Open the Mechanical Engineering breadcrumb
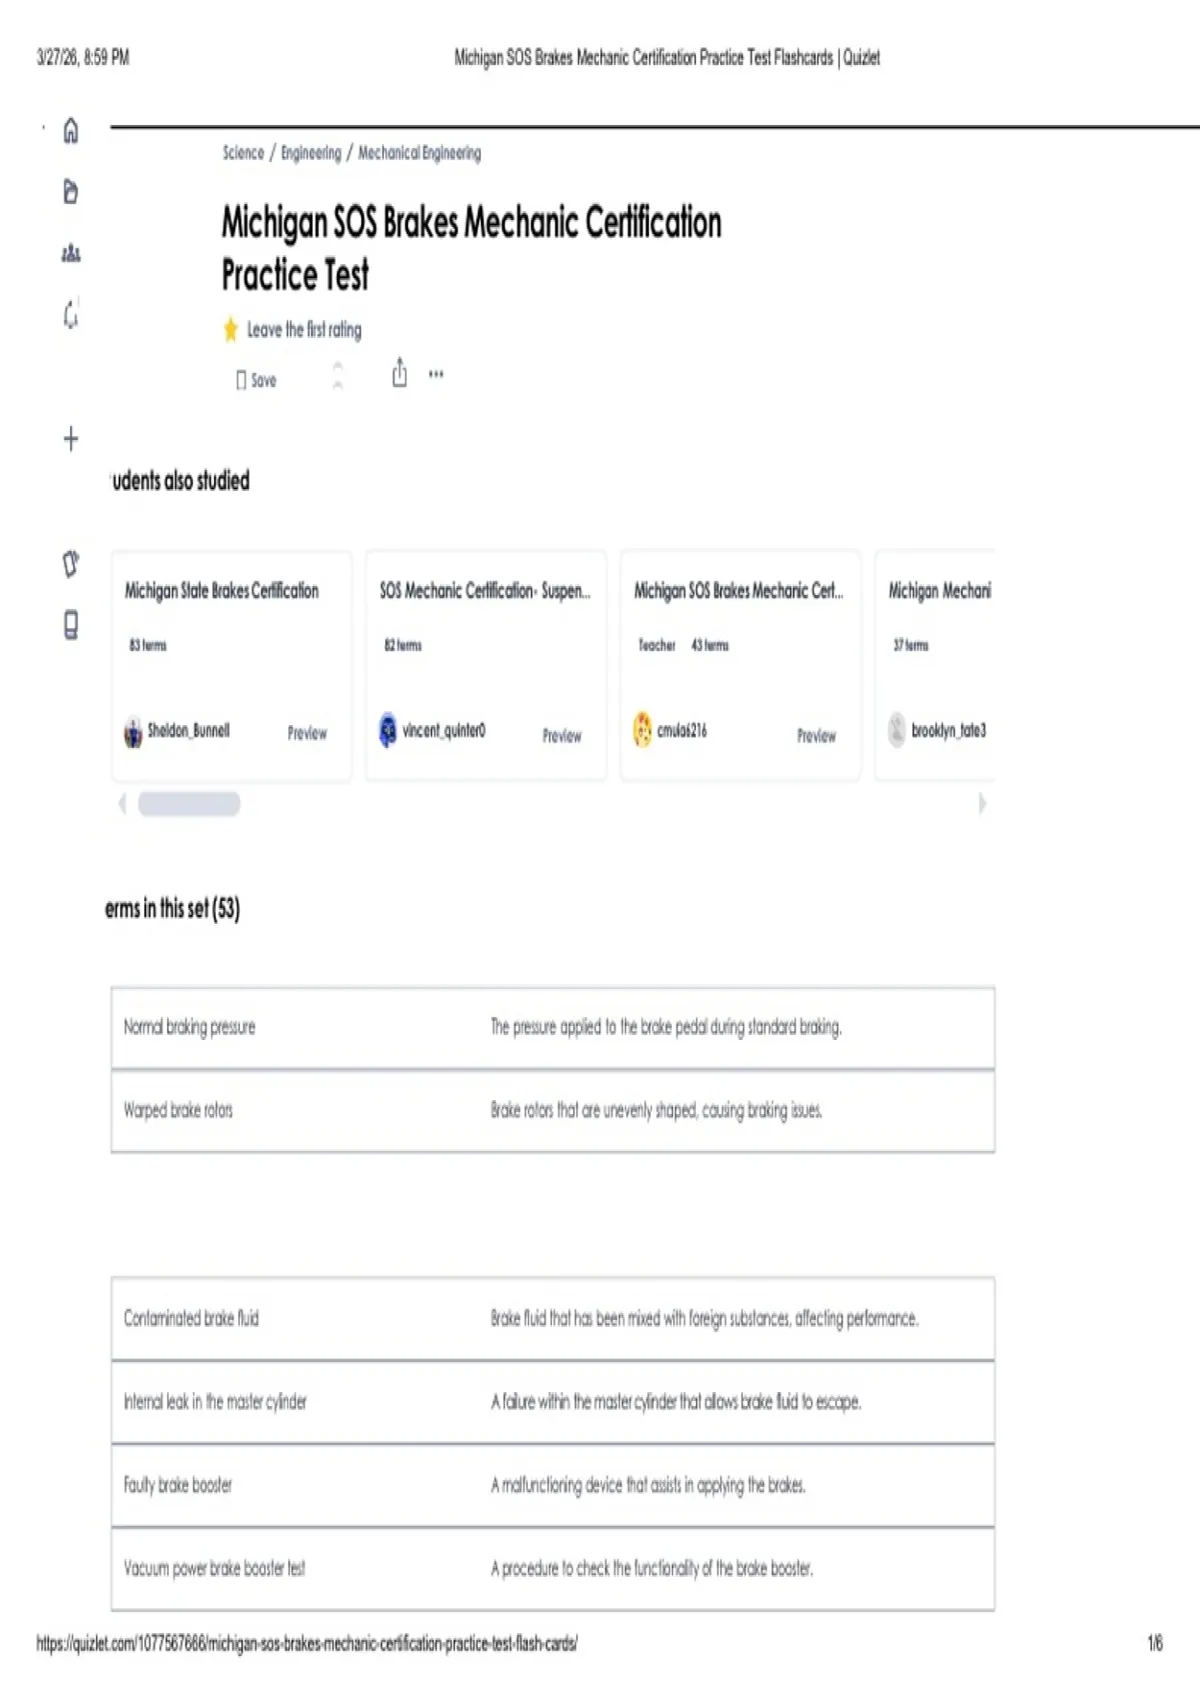 tap(420, 153)
